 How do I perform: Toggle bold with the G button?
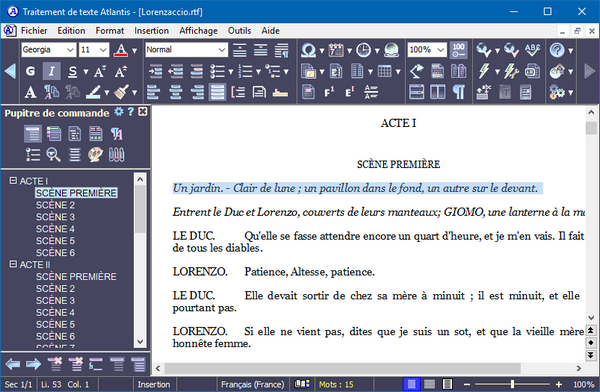pos(31,71)
